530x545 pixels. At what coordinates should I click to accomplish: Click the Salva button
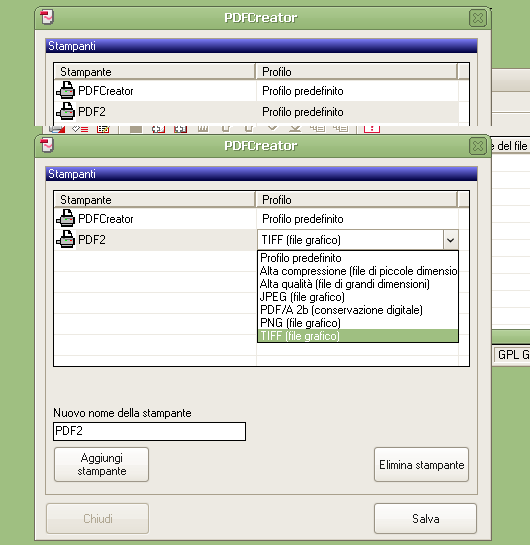click(x=425, y=519)
